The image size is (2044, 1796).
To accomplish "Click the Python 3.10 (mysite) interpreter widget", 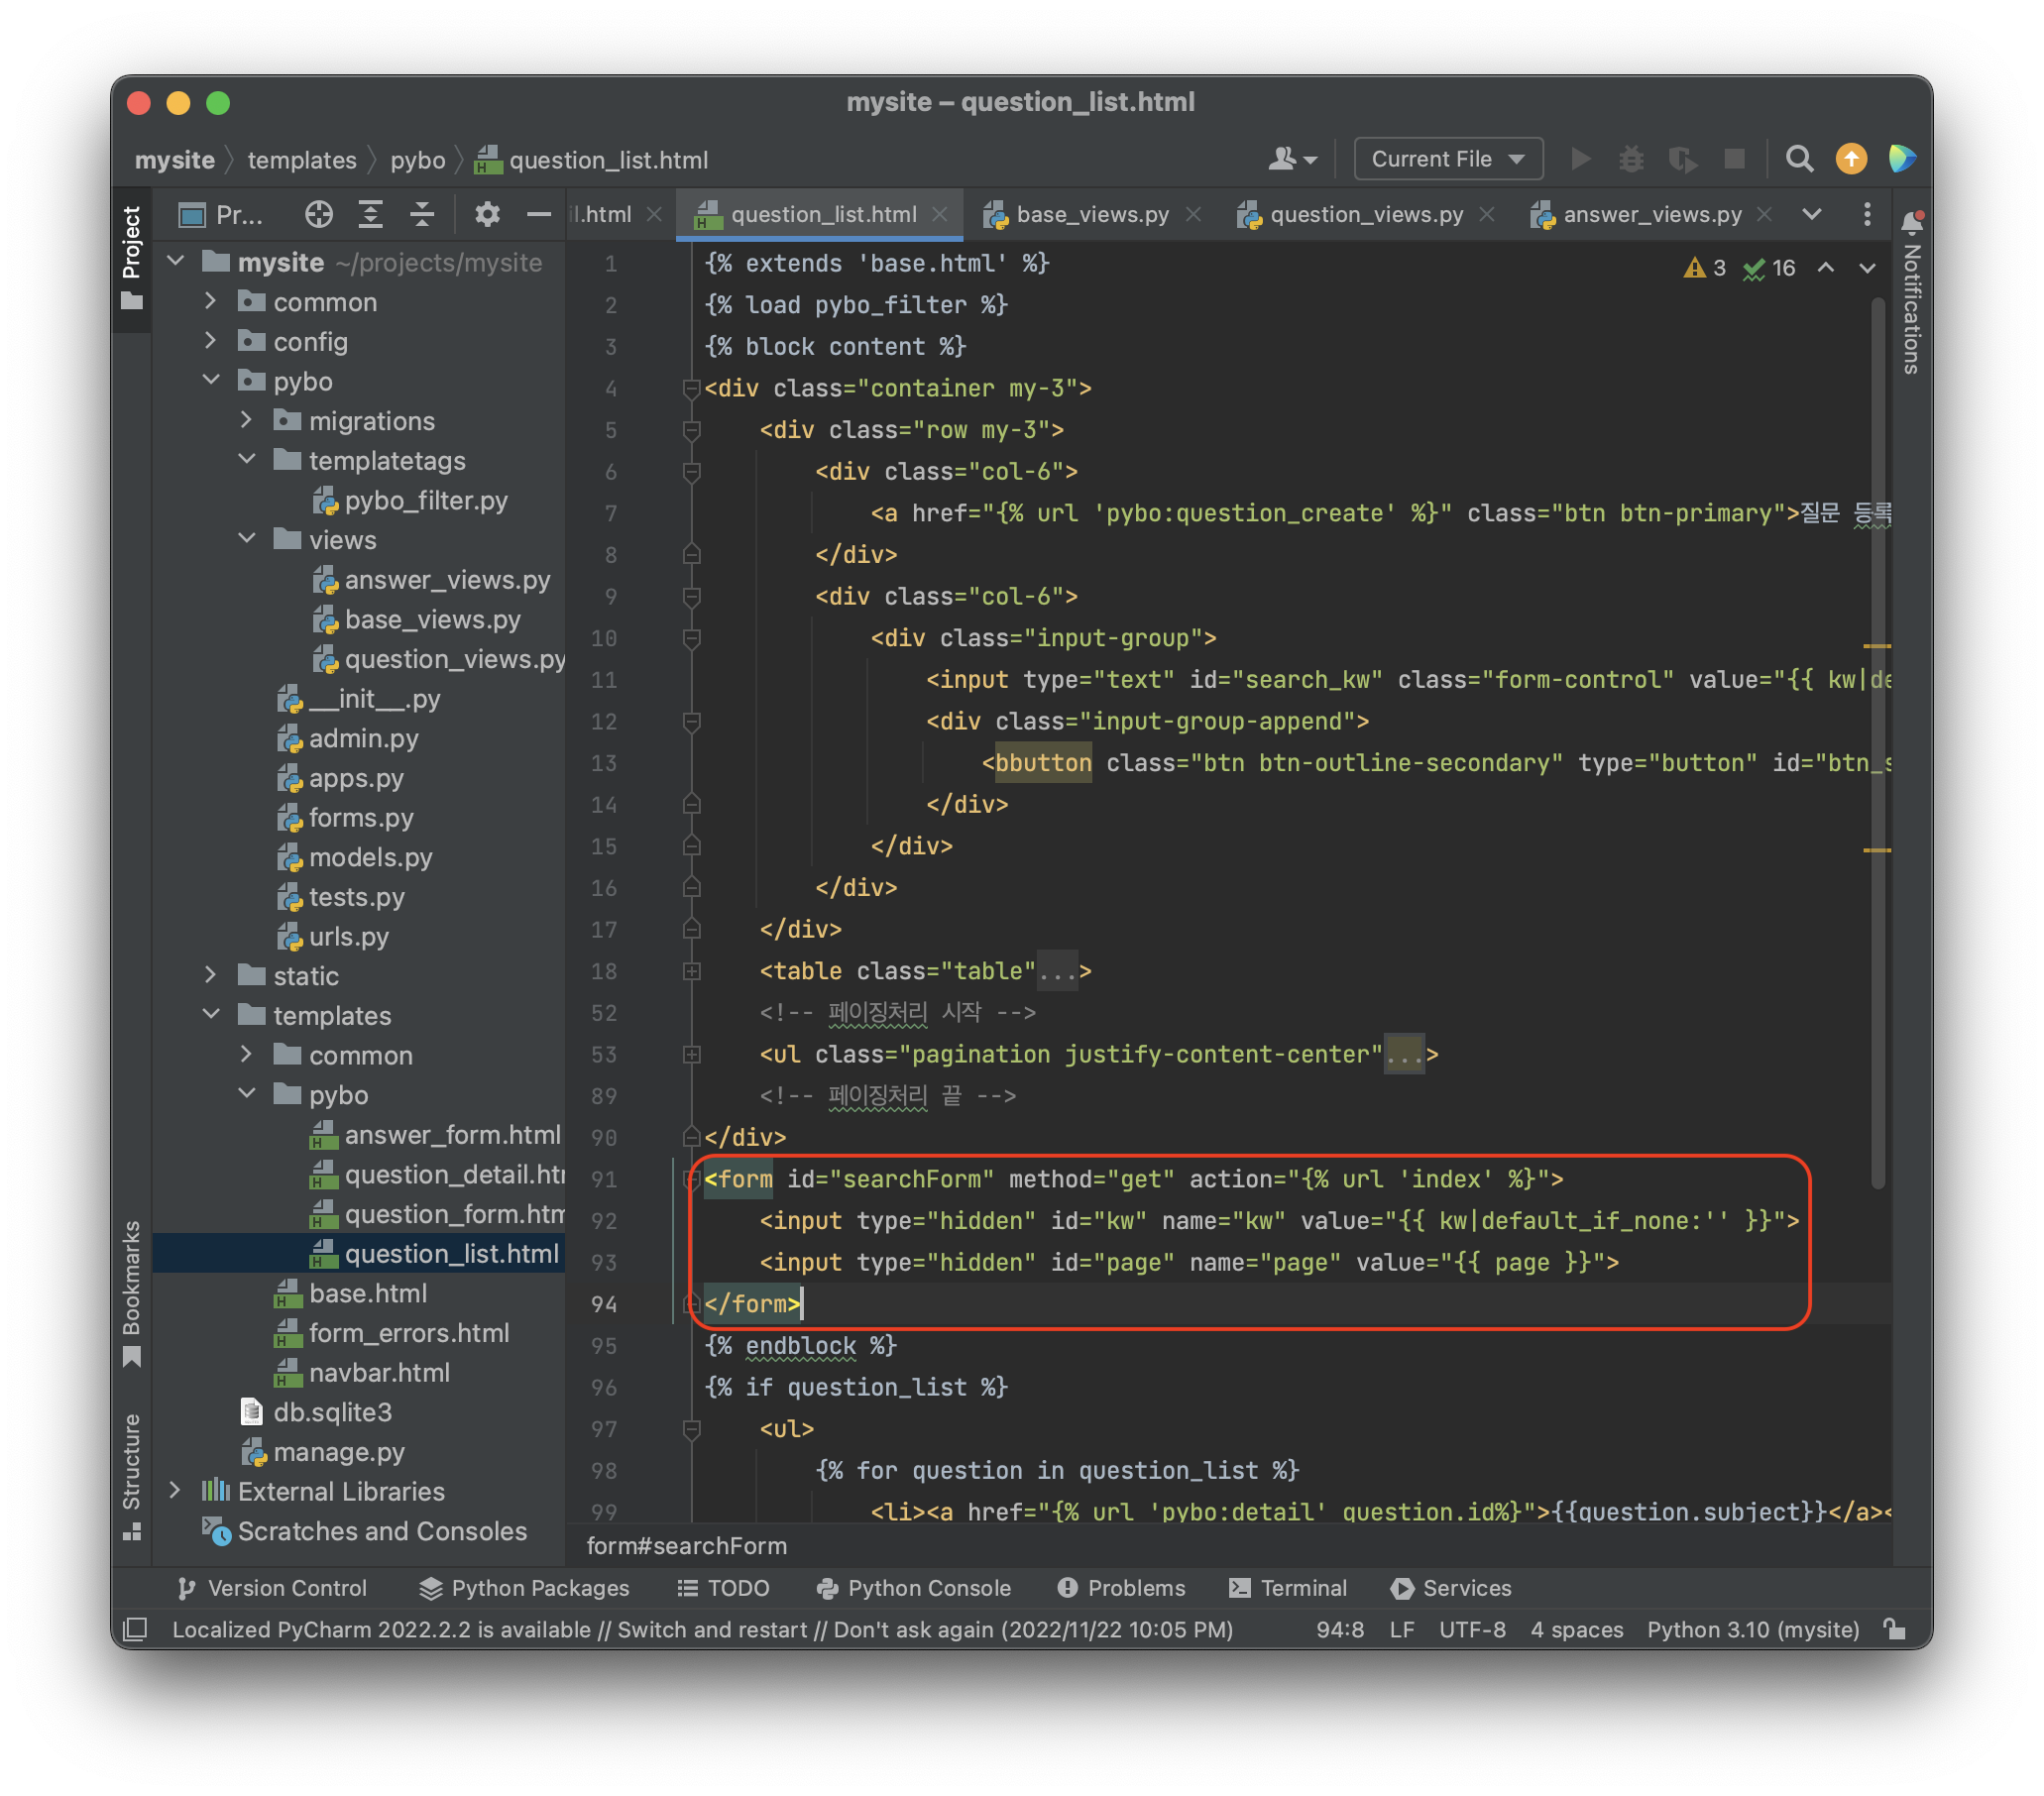I will click(1752, 1629).
